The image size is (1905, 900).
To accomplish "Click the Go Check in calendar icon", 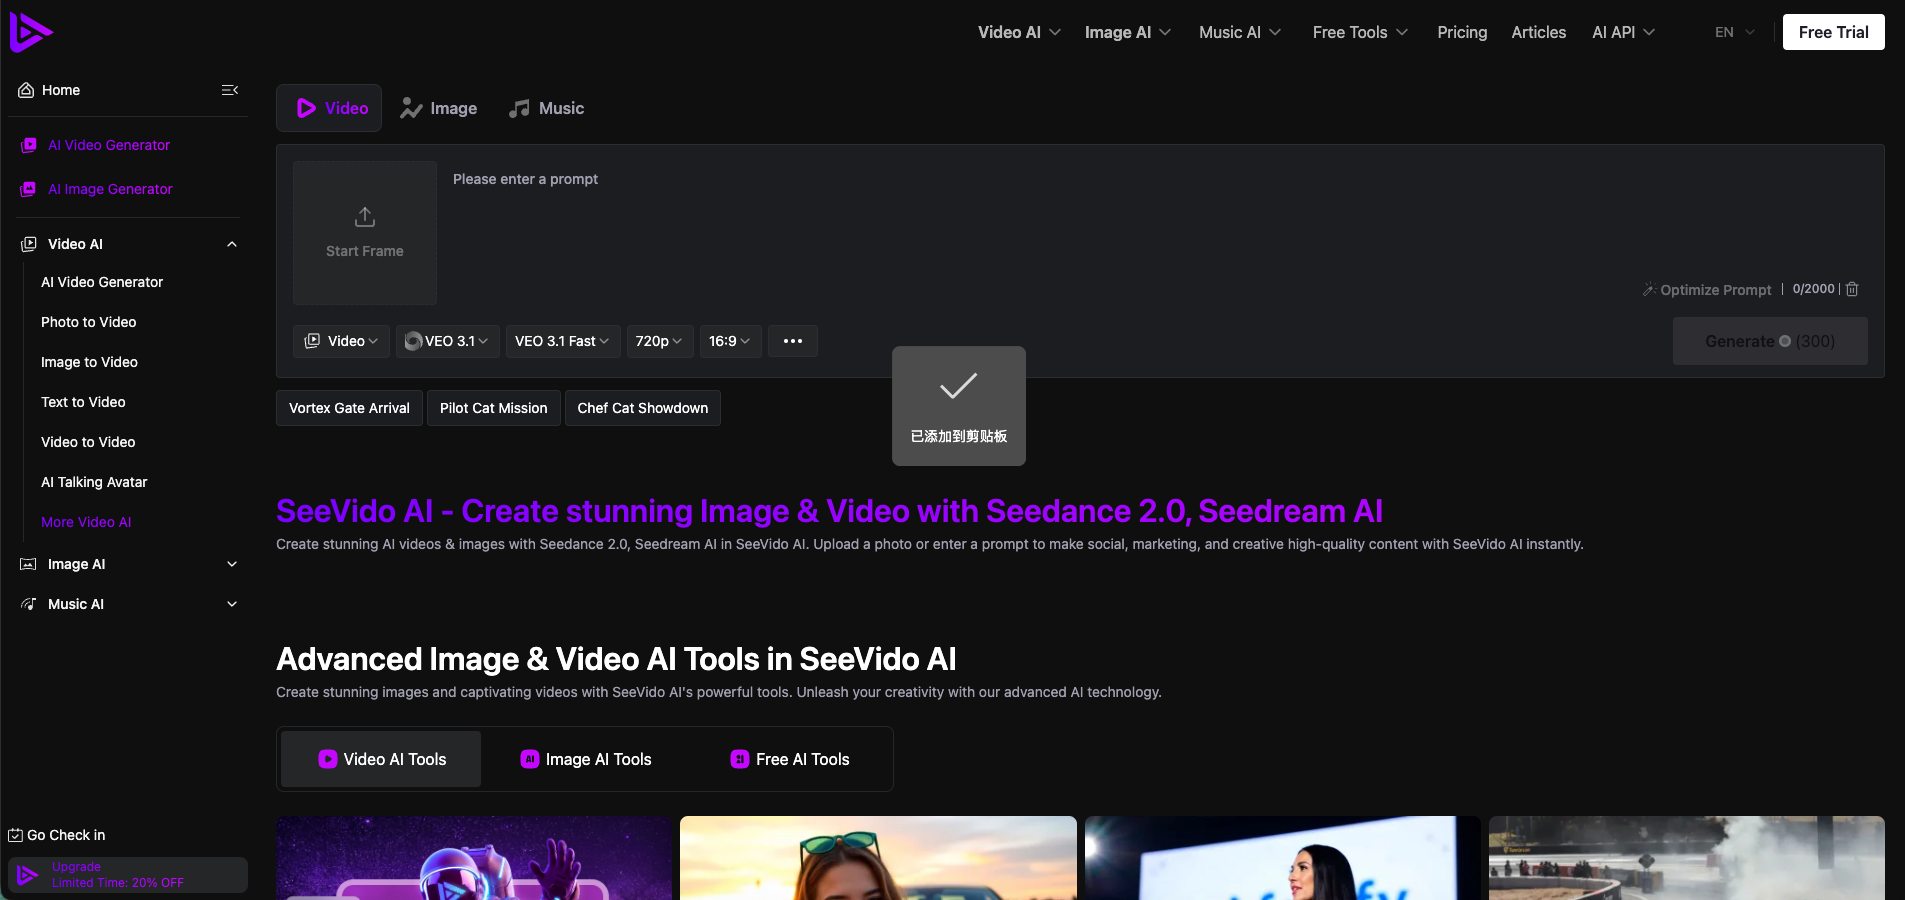I will (x=15, y=835).
